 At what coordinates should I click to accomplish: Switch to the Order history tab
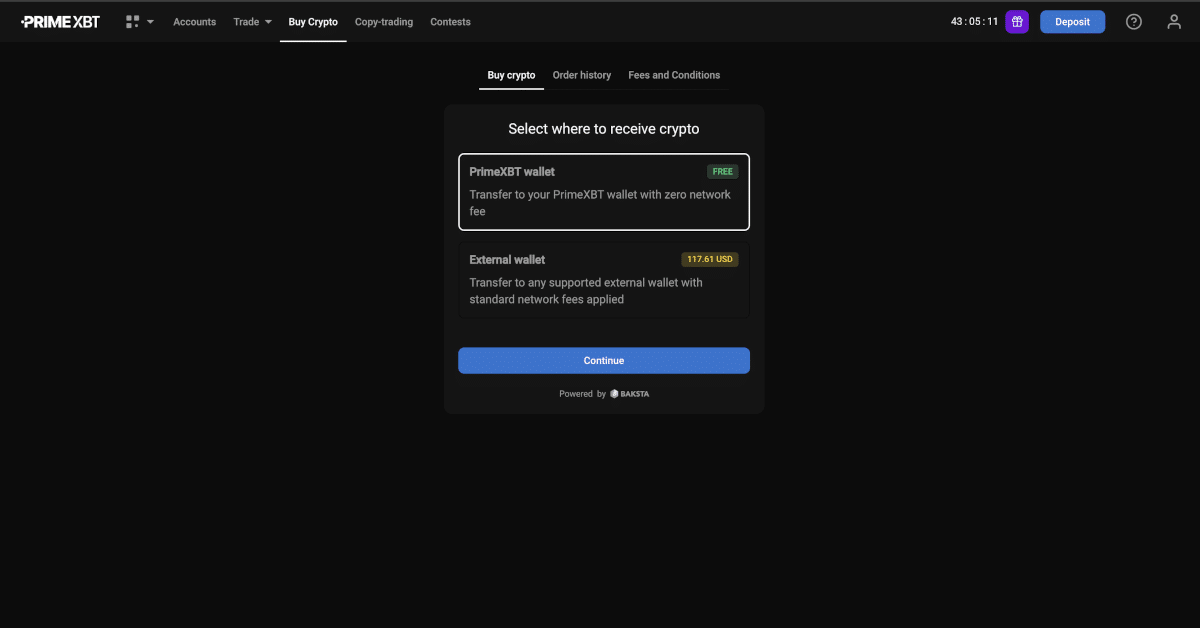[582, 75]
